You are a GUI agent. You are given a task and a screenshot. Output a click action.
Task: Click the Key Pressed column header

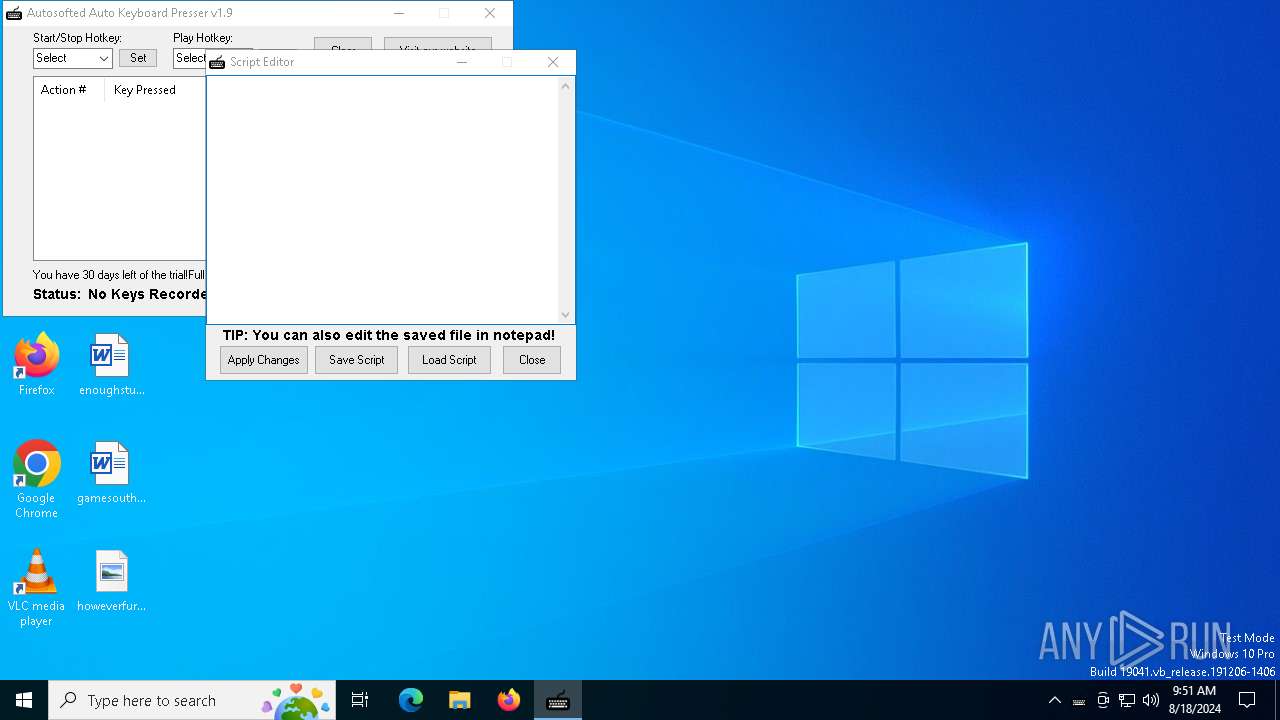[x=155, y=90]
